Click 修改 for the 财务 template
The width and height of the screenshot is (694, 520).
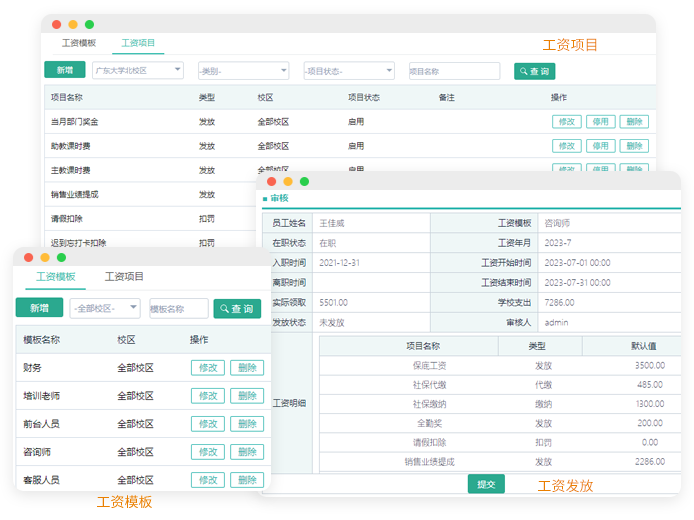(208, 368)
